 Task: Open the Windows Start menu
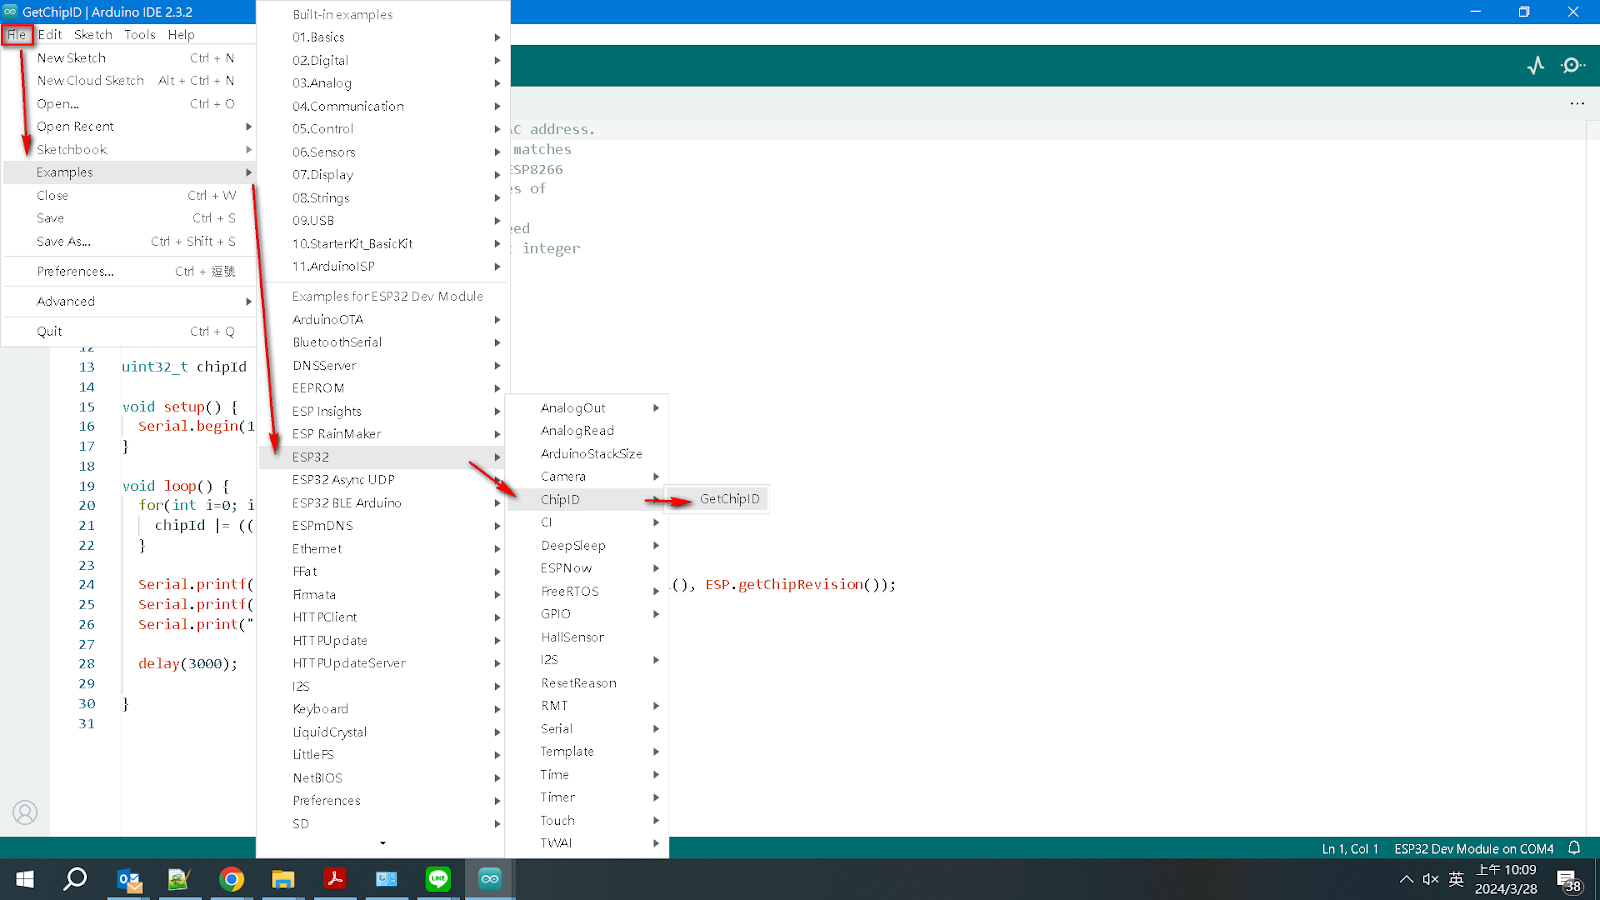pos(25,879)
